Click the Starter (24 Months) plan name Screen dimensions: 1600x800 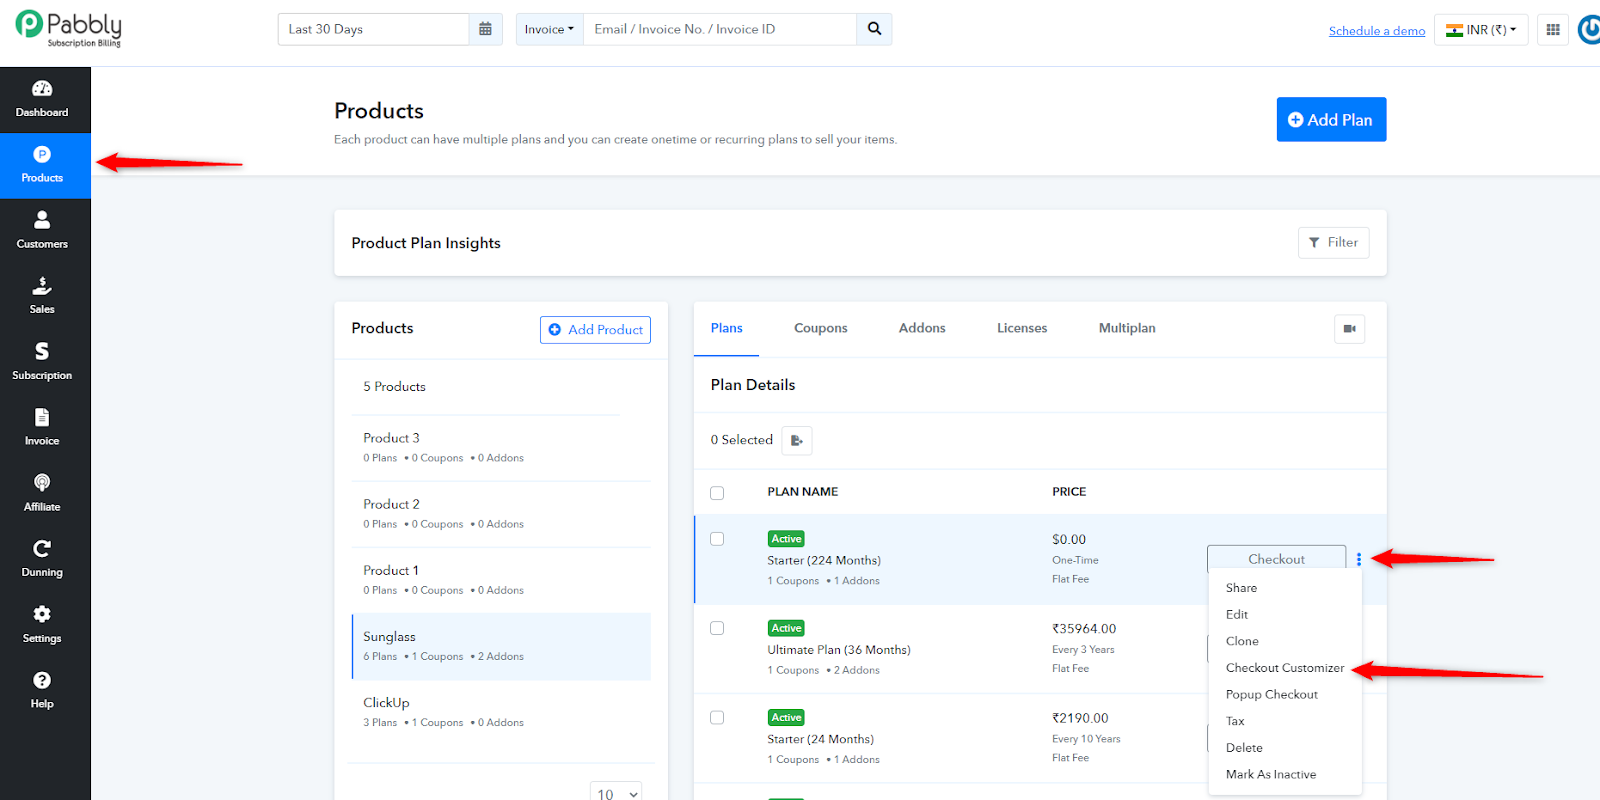(x=820, y=739)
